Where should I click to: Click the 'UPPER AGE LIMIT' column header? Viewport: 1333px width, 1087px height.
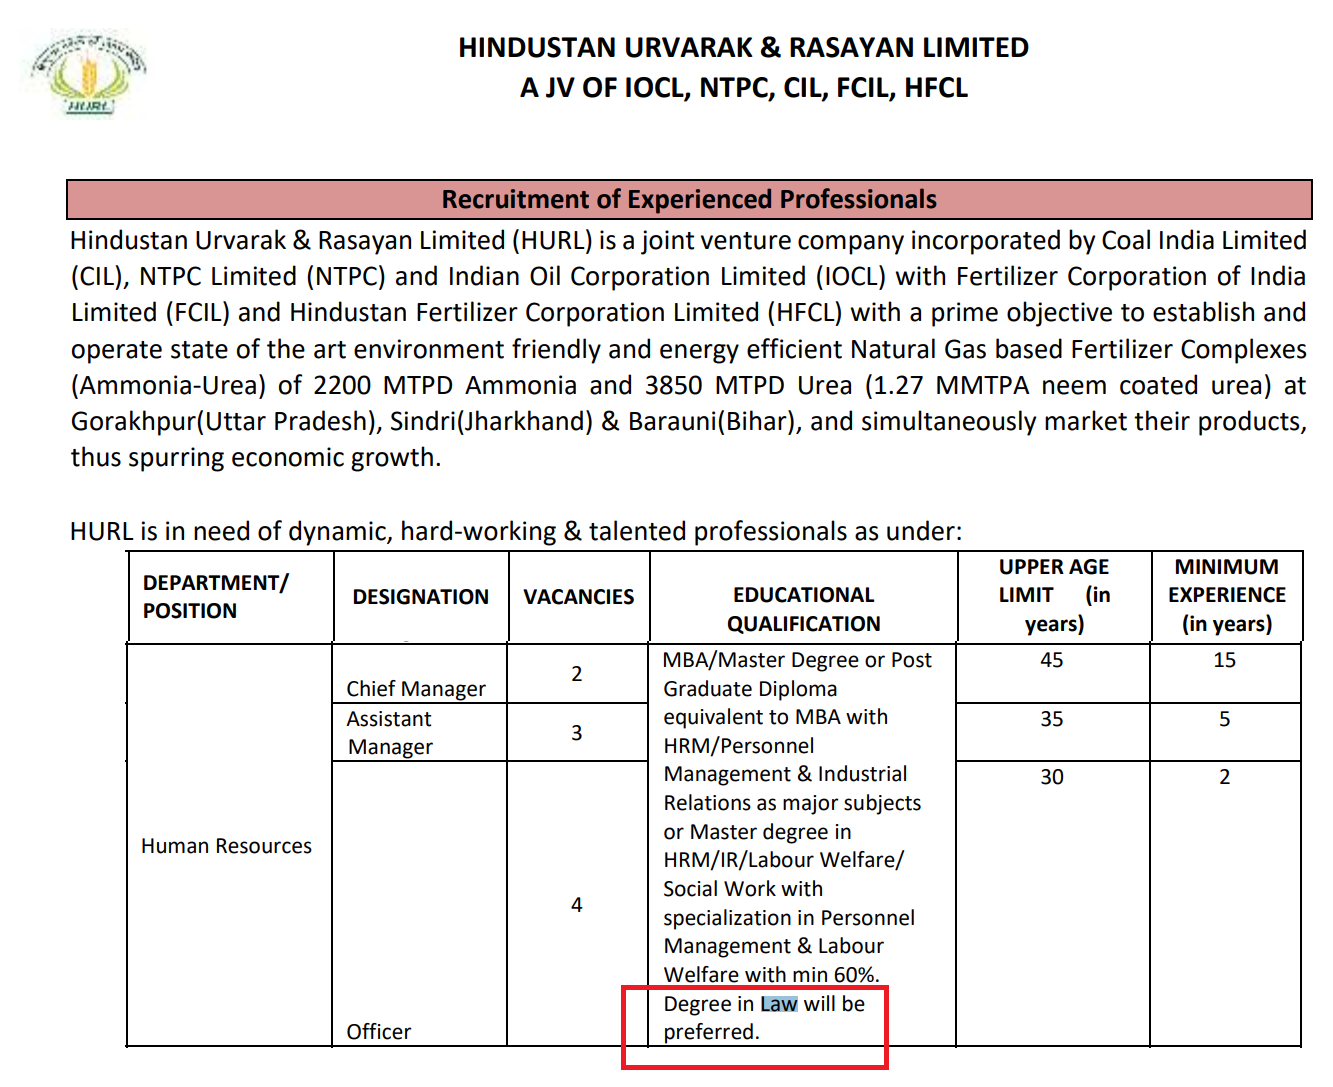click(x=1054, y=595)
